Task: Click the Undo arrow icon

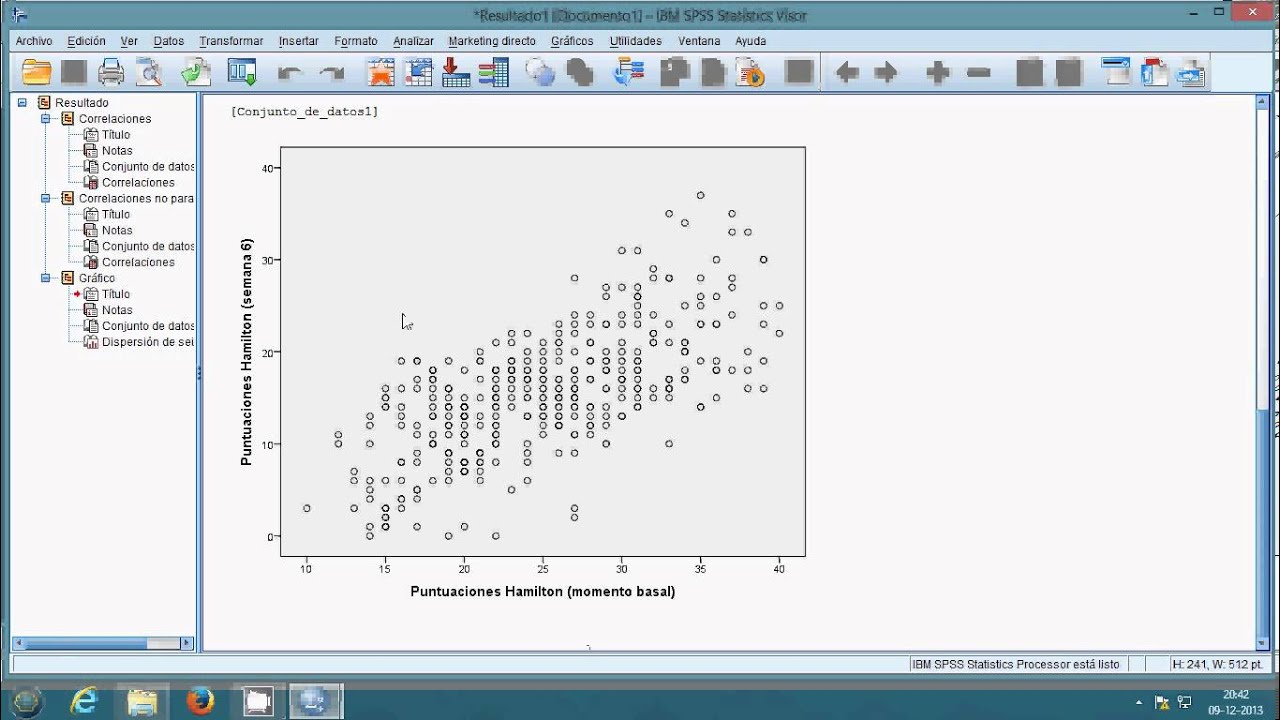Action: click(290, 73)
